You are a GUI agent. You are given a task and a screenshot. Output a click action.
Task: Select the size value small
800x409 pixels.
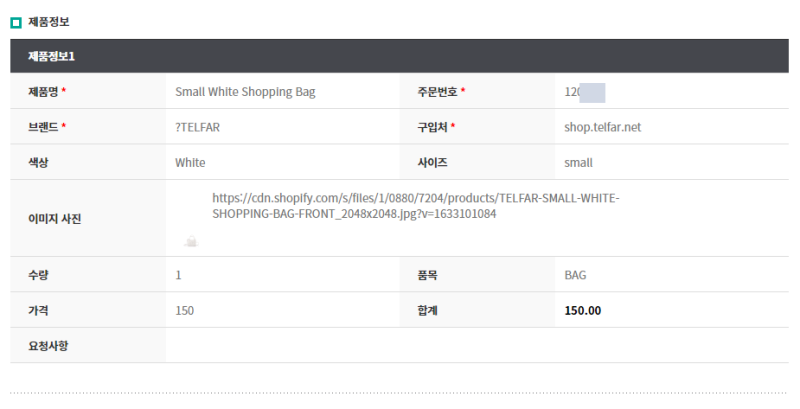pyautogui.click(x=579, y=163)
